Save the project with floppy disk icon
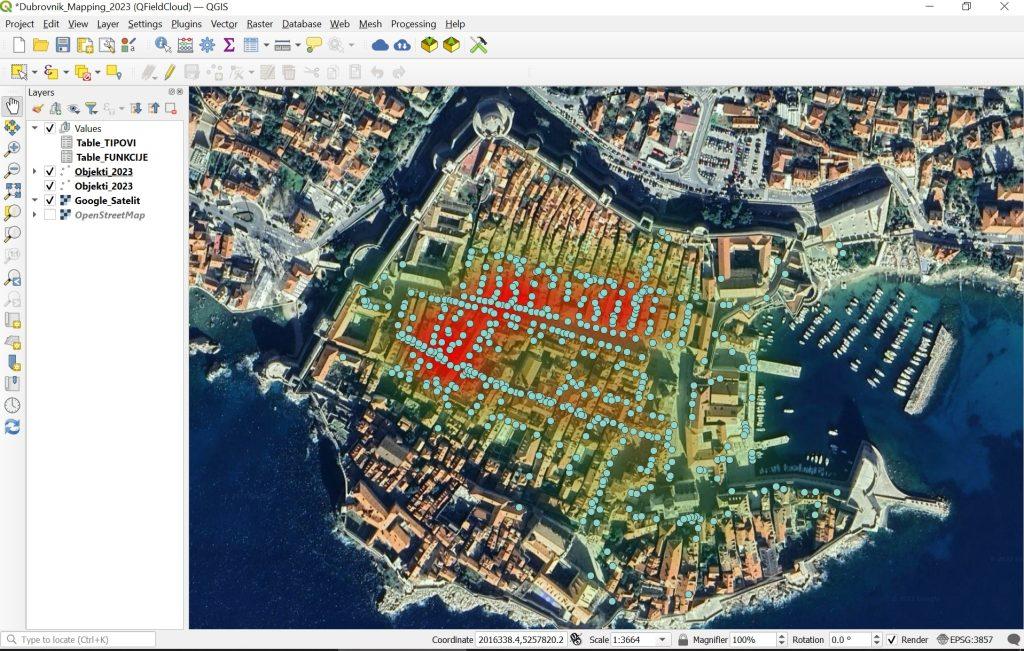Image resolution: width=1024 pixels, height=651 pixels. click(x=63, y=45)
